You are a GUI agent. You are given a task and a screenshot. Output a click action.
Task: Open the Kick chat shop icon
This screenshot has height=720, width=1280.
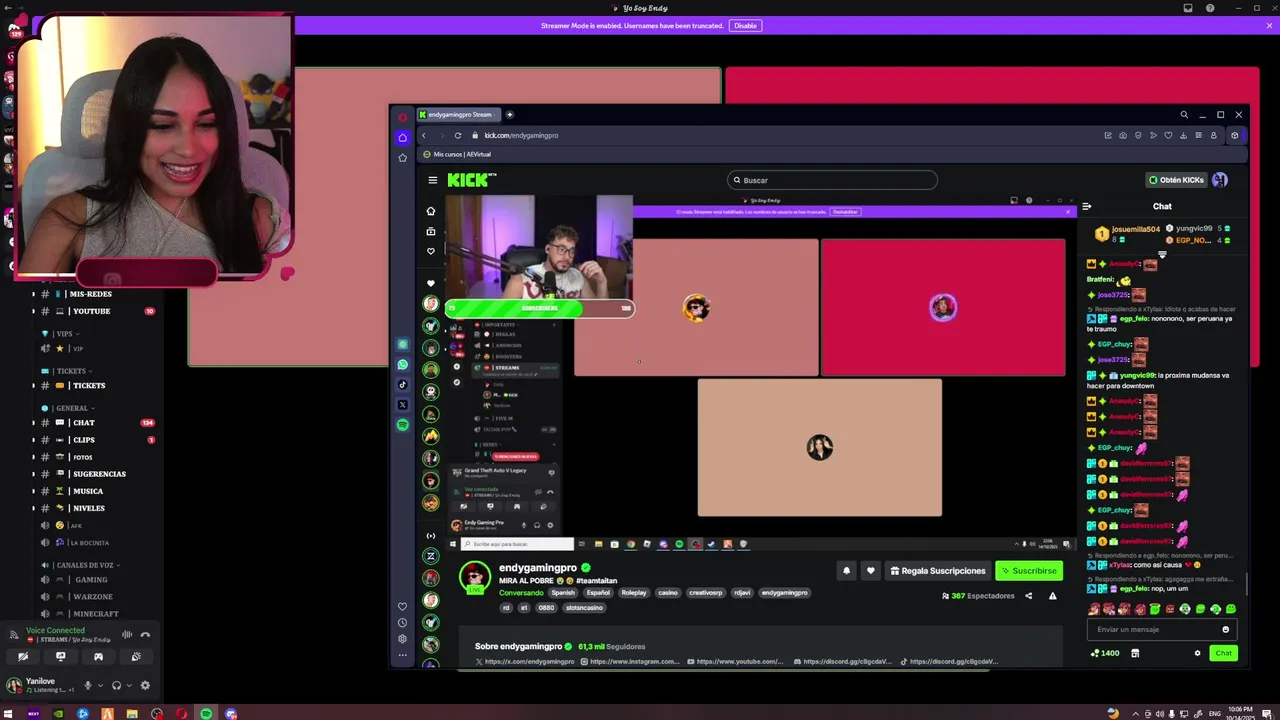(1135, 653)
